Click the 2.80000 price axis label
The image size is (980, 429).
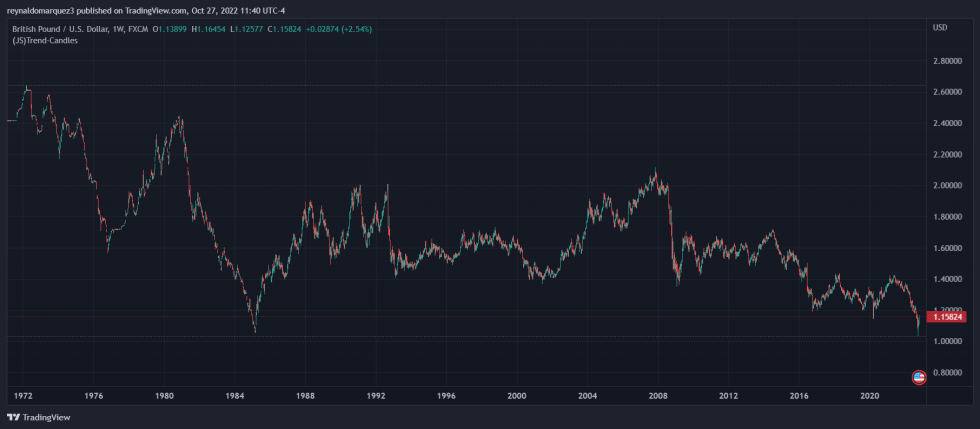click(948, 61)
